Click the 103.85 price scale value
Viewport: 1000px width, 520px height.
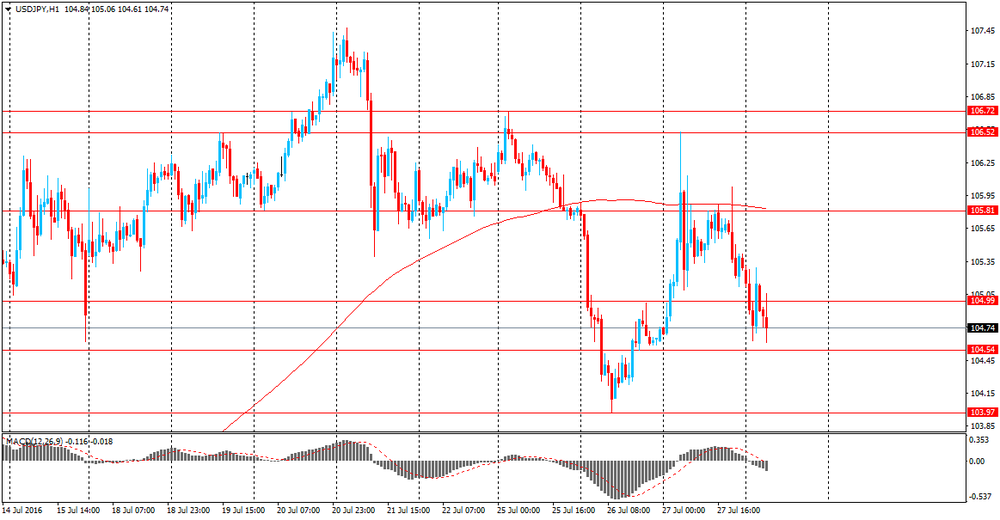(x=983, y=426)
